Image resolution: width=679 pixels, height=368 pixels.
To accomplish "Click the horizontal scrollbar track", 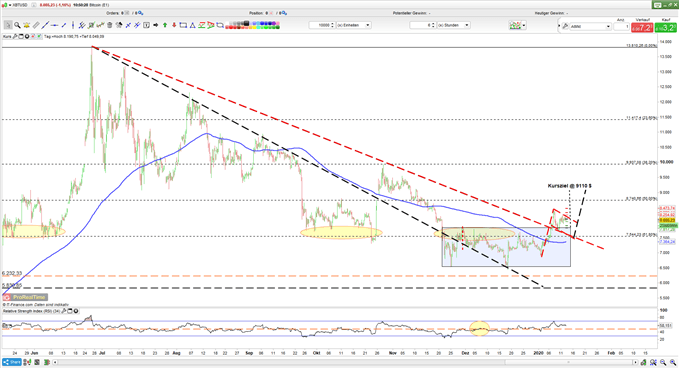I will pyautogui.click(x=345, y=362).
